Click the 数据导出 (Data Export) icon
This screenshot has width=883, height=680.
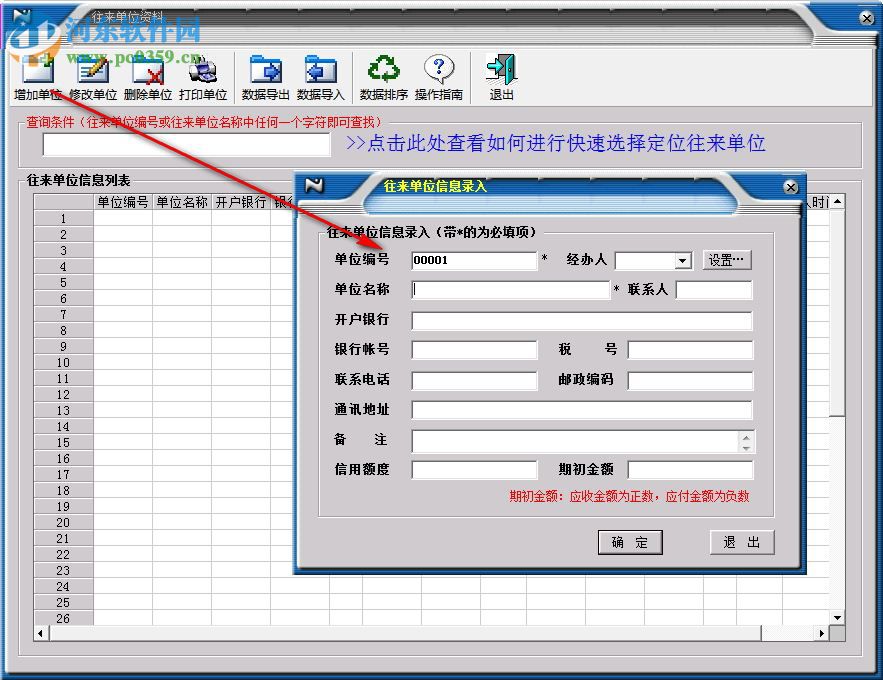268,75
